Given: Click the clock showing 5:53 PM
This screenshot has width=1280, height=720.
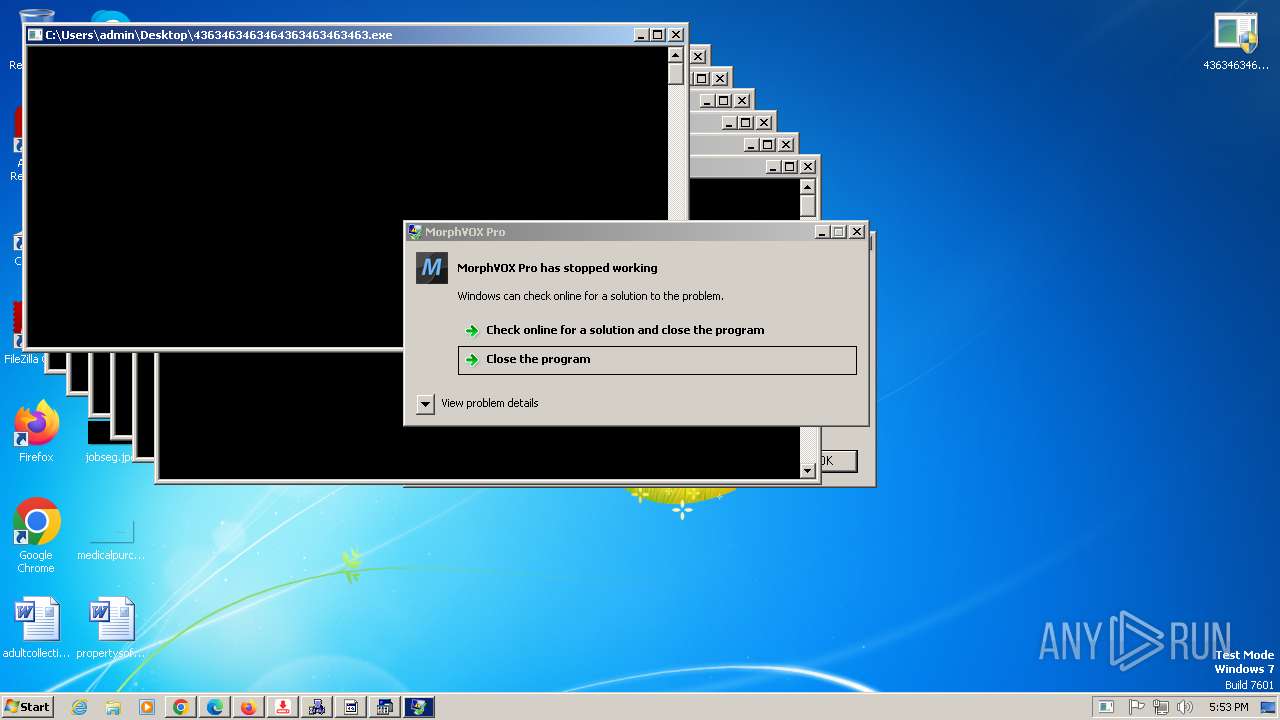Looking at the screenshot, I should (x=1228, y=707).
